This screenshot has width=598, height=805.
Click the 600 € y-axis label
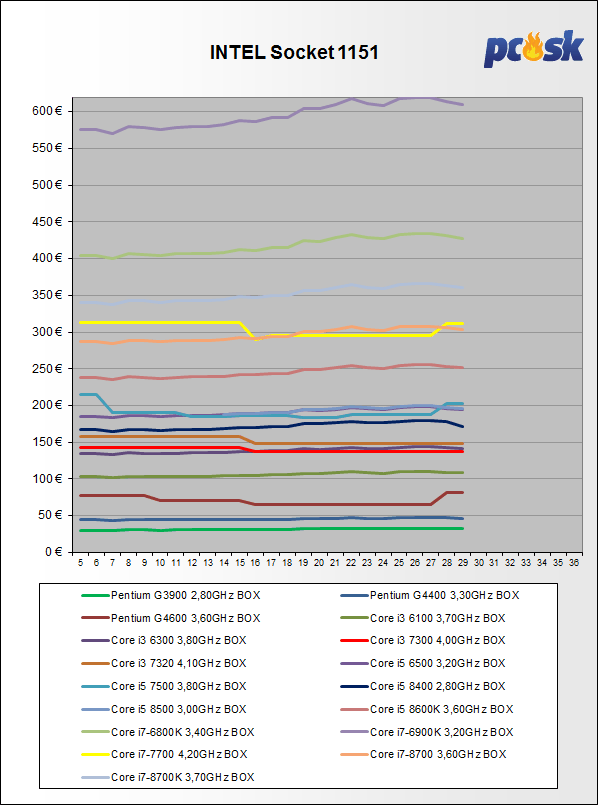[x=47, y=111]
